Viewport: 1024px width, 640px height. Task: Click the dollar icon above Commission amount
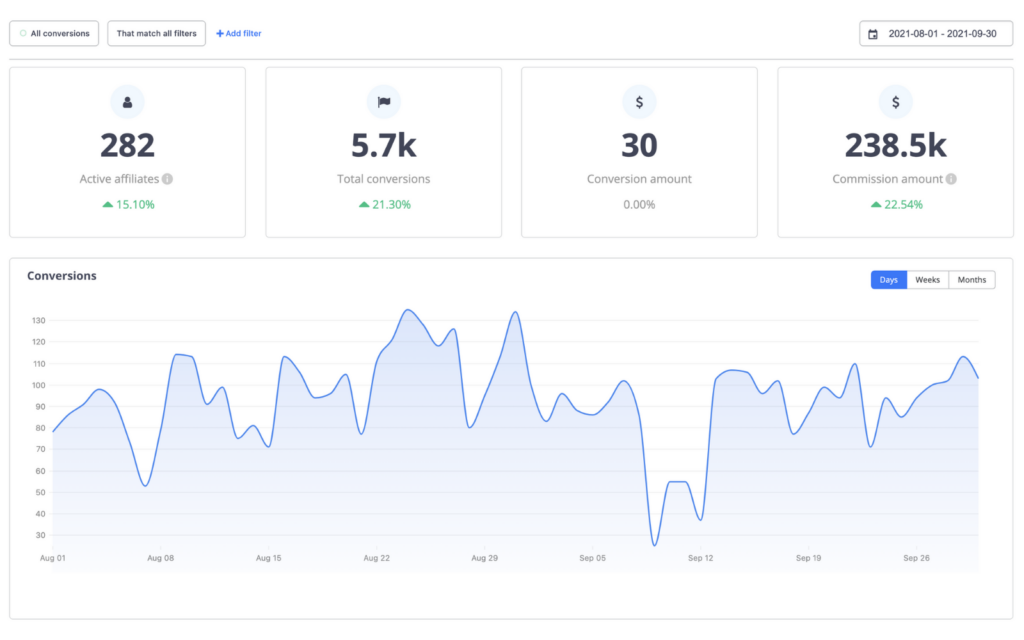[895, 101]
